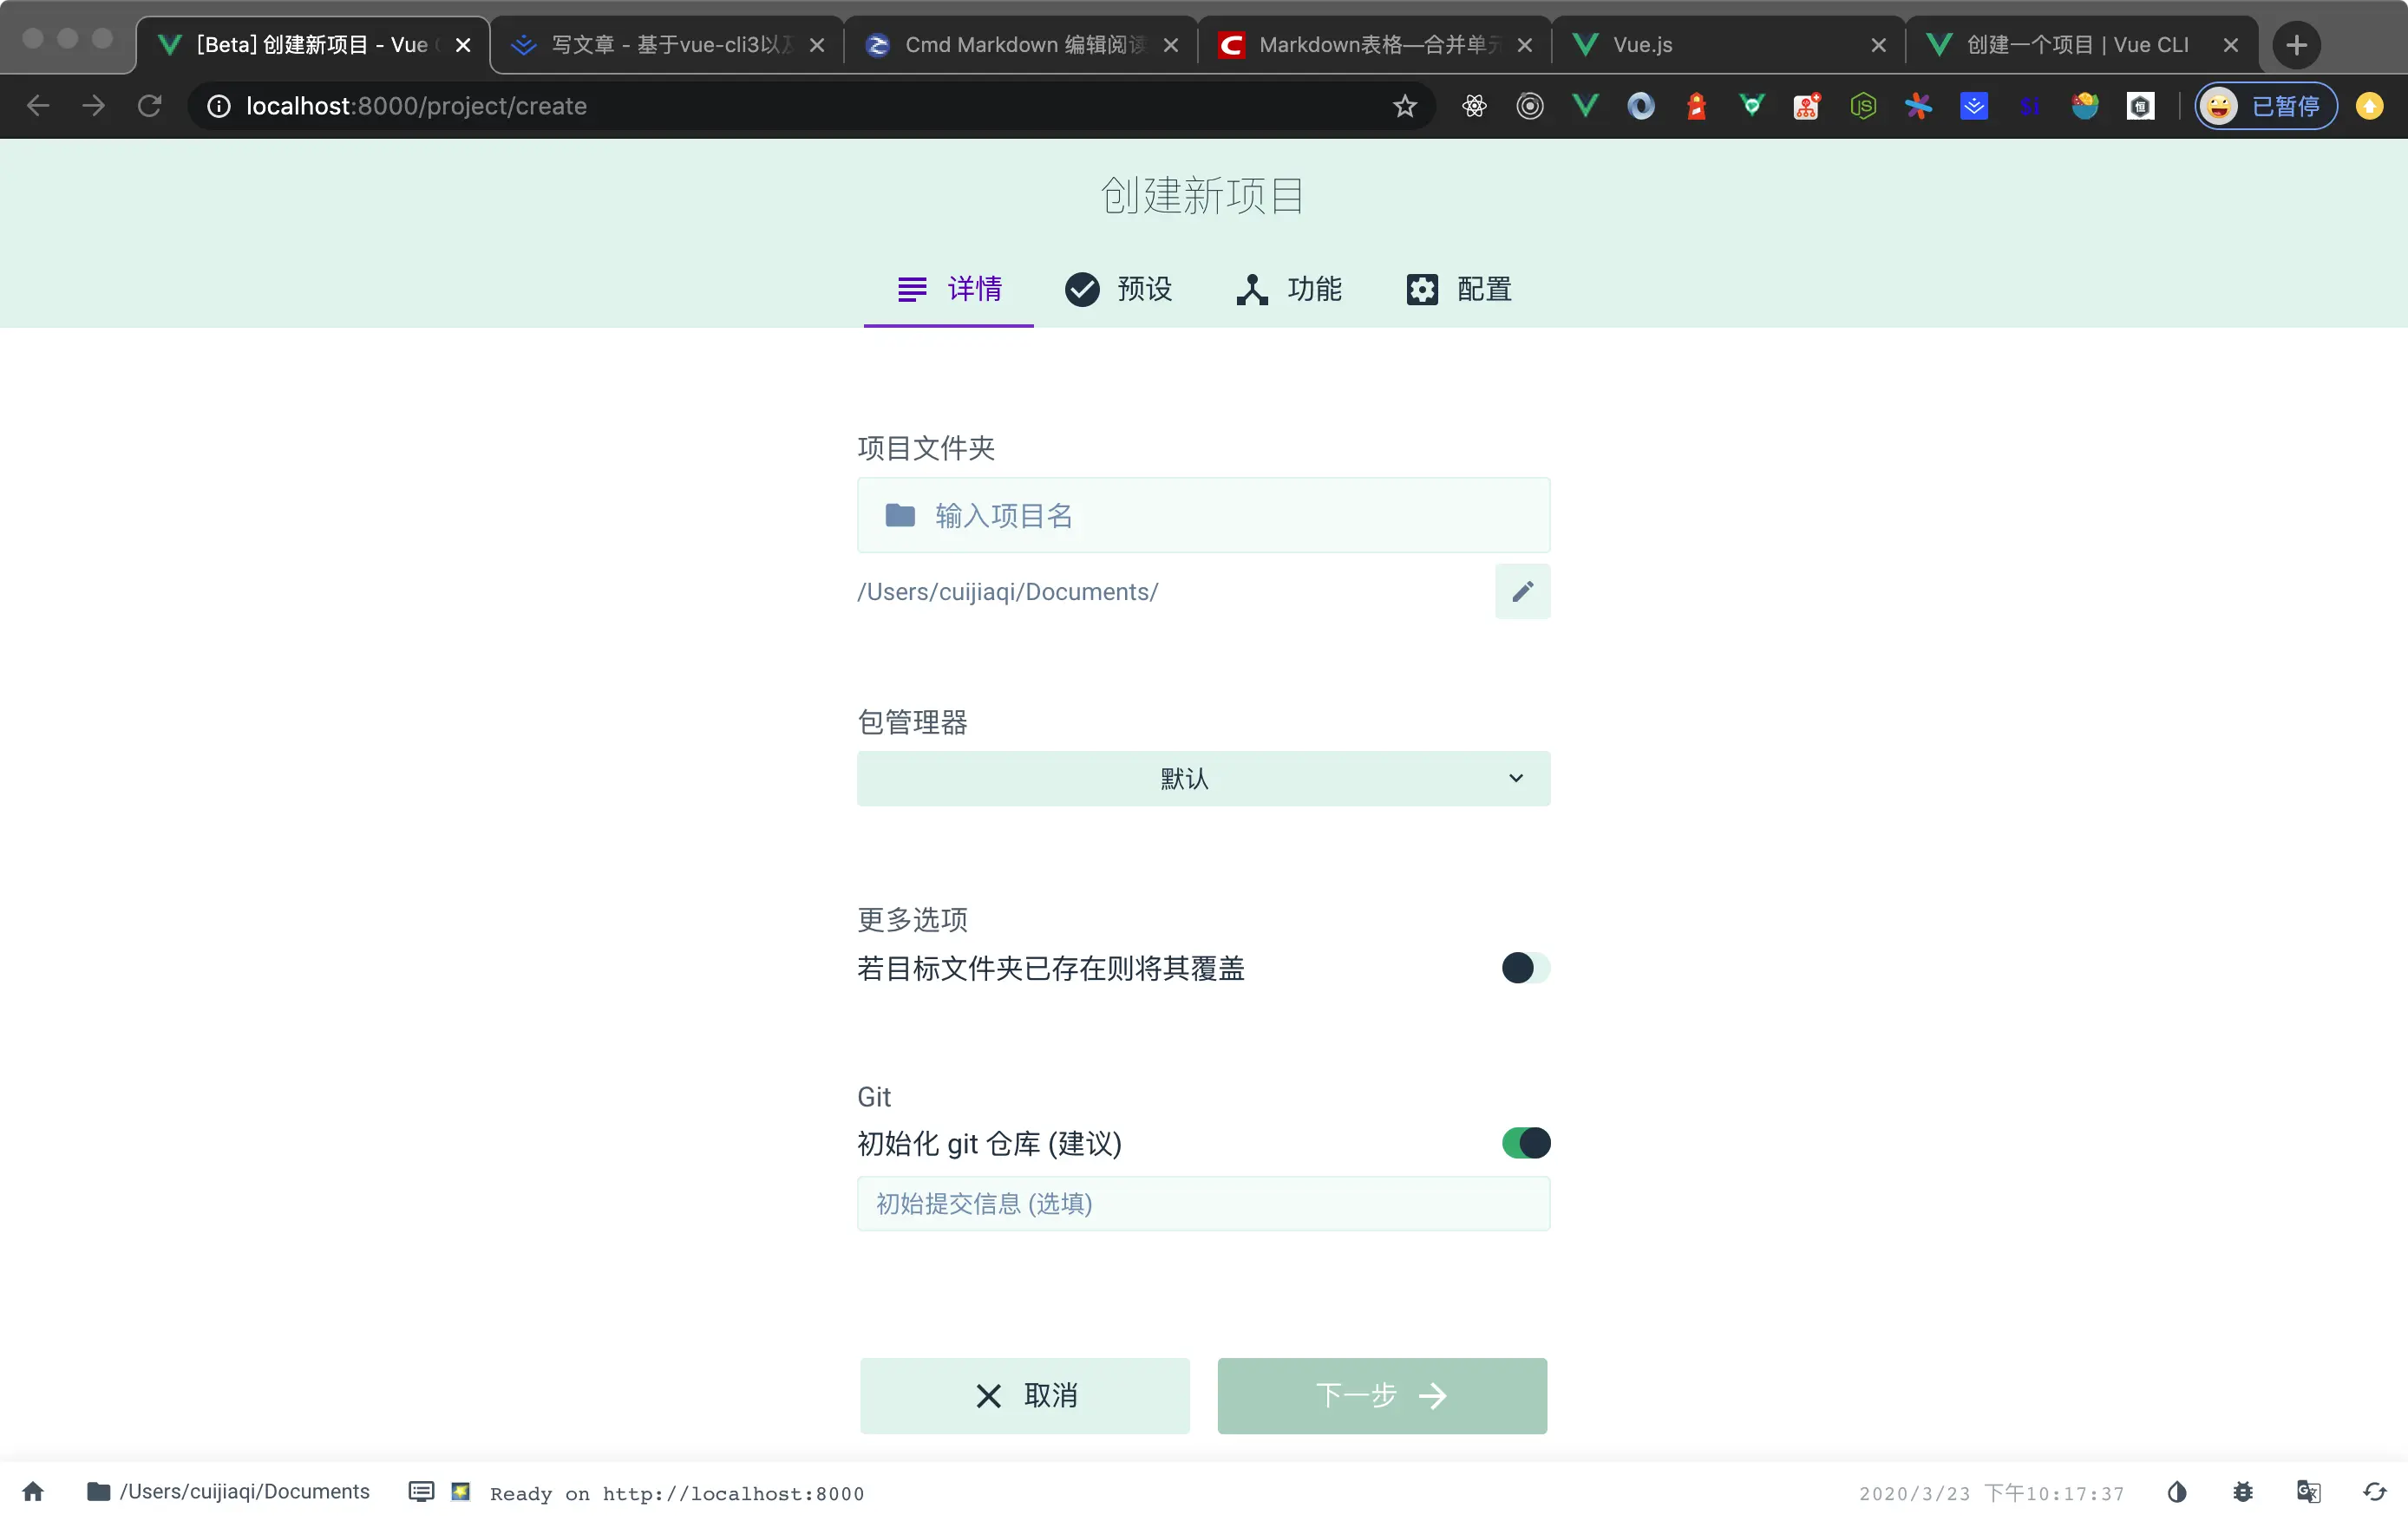This screenshot has height=1521, width=2408.
Task: Click the 下一步 button
Action: pyautogui.click(x=1381, y=1395)
